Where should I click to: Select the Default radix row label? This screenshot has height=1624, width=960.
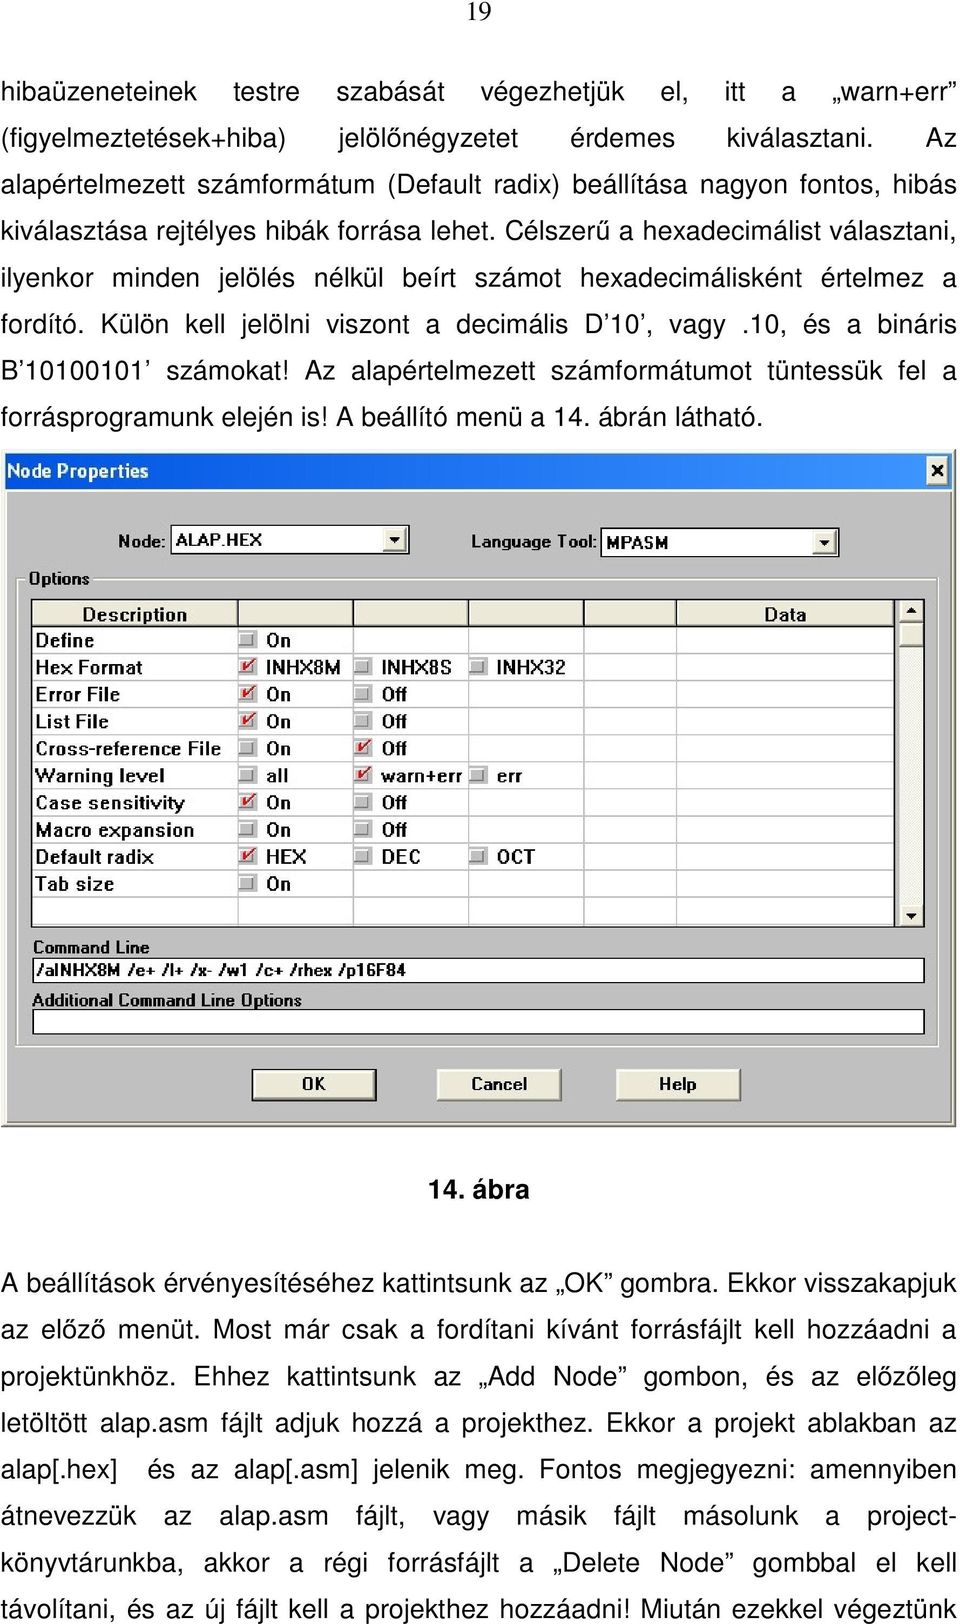(95, 857)
